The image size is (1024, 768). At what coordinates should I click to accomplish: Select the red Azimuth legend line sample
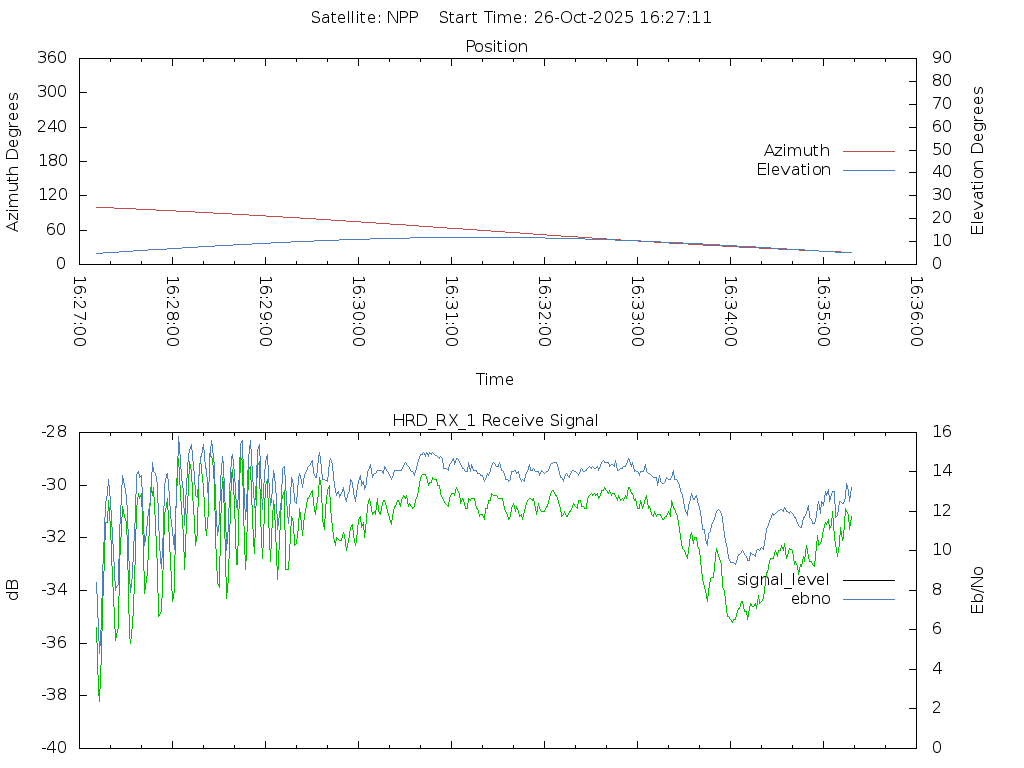tap(868, 151)
